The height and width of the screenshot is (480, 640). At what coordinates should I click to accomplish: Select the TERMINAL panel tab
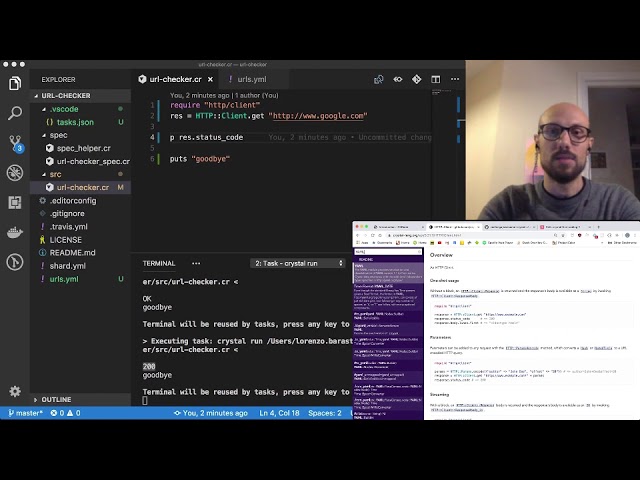(x=159, y=263)
